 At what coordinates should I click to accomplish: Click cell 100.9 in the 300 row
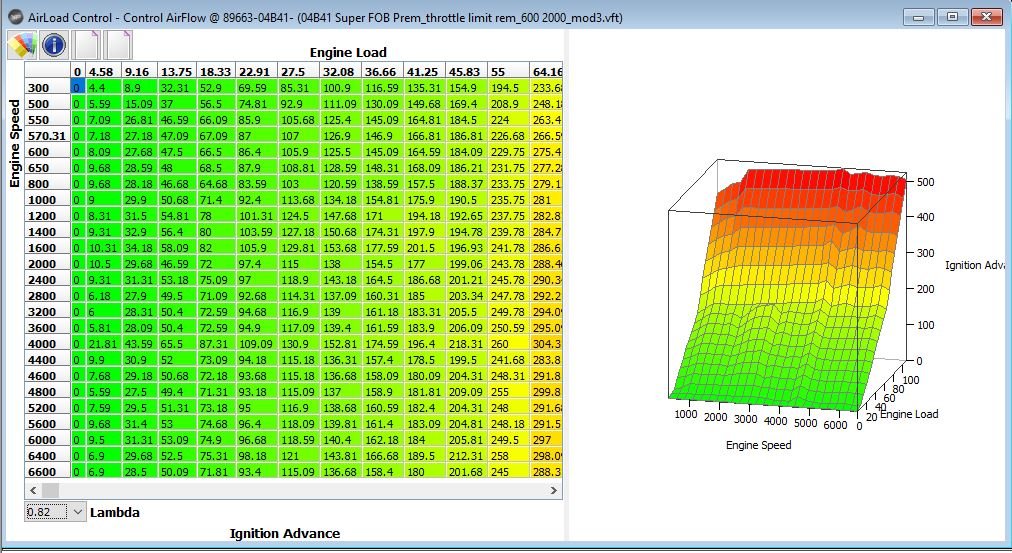341,87
